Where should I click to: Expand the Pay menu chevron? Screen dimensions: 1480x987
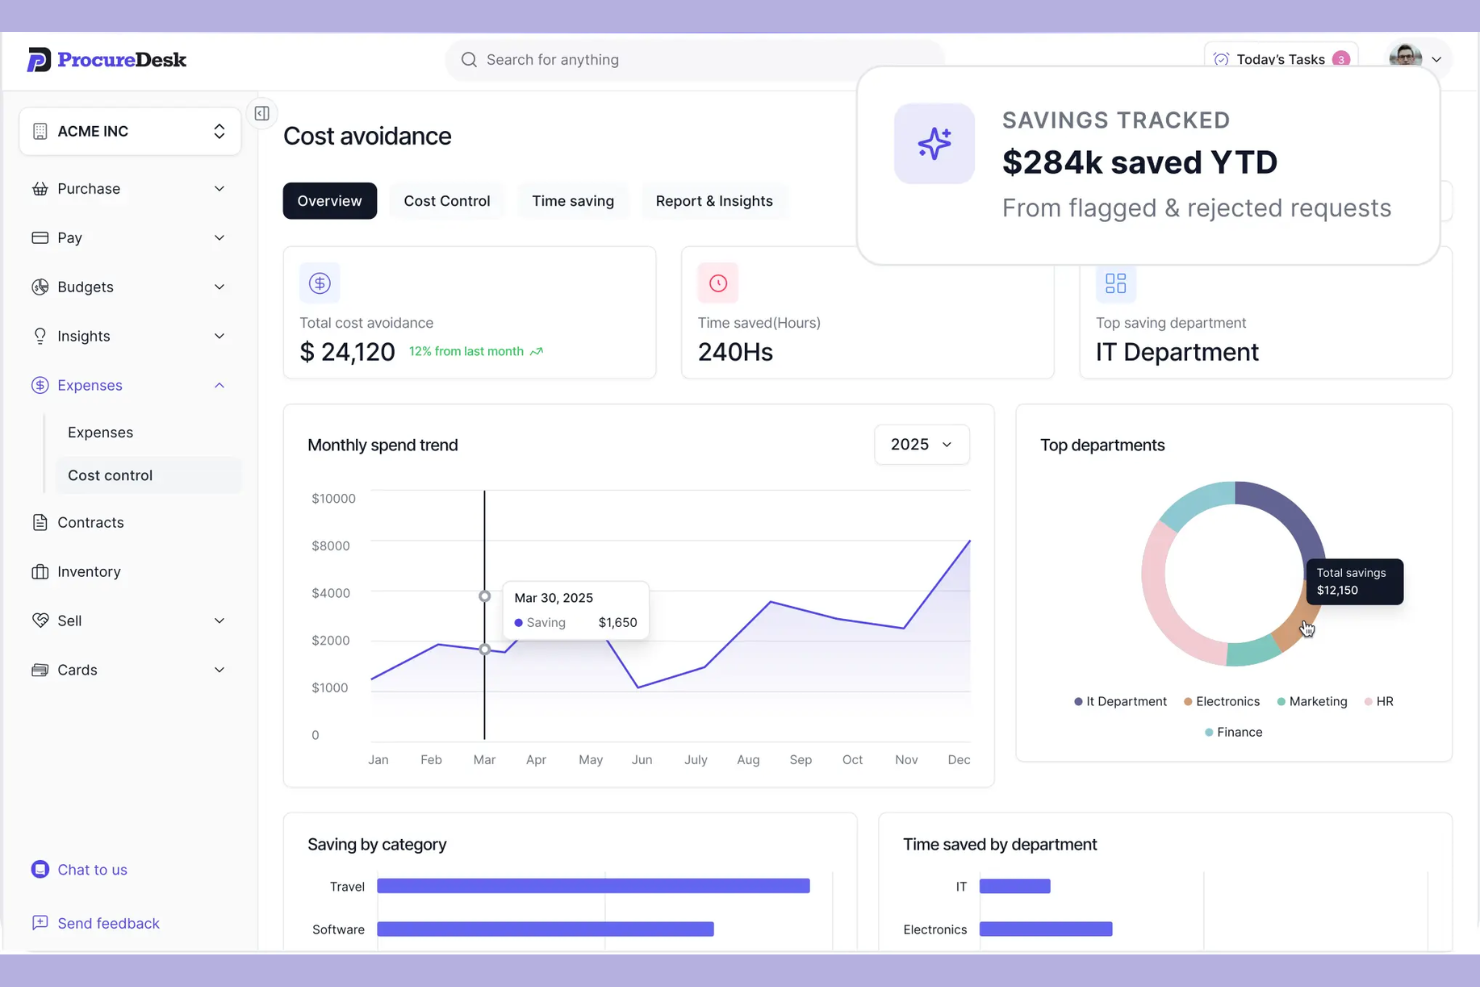tap(219, 238)
